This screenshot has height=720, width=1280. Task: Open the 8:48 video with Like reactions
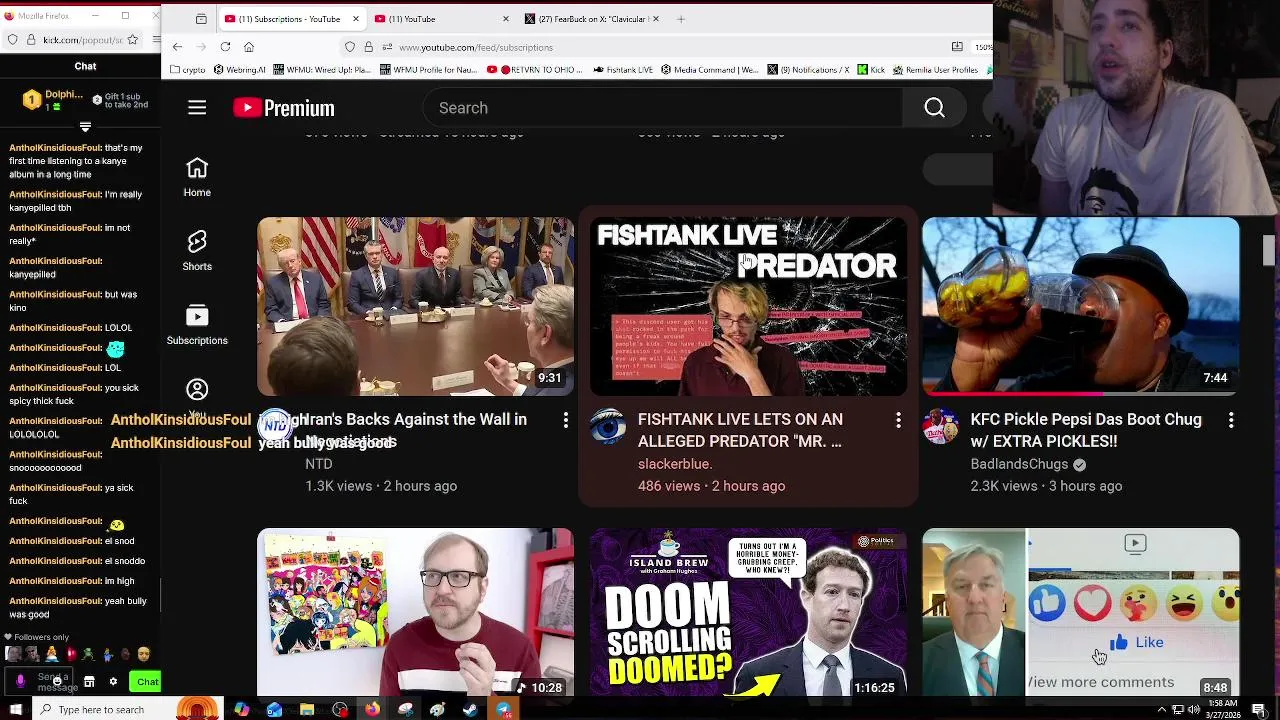(x=1081, y=612)
